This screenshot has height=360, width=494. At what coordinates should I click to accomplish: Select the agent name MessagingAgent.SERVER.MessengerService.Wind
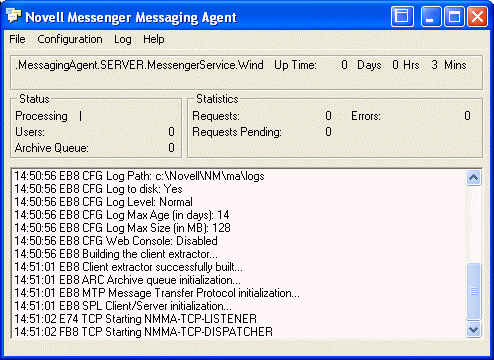click(x=139, y=65)
